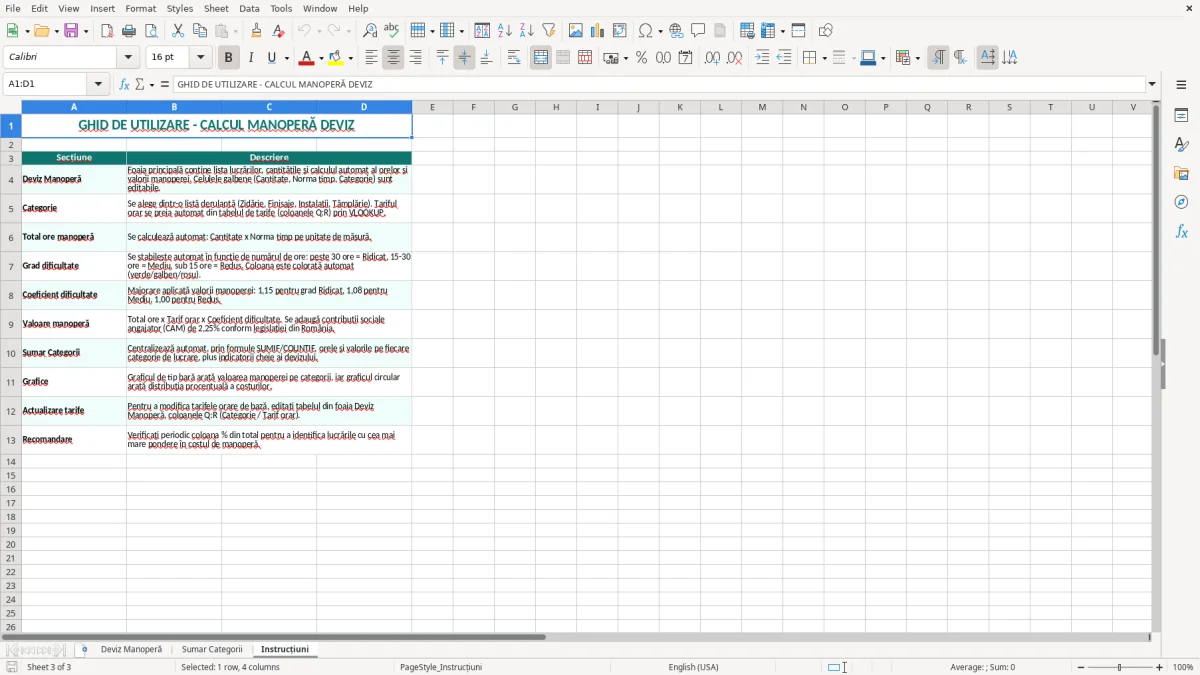Open the Format menu
The height and width of the screenshot is (675, 1200).
tap(141, 8)
